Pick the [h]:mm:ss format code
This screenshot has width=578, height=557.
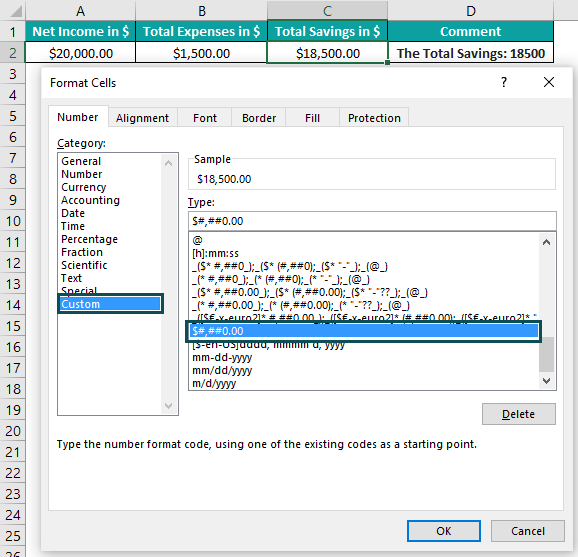pyautogui.click(x=215, y=253)
